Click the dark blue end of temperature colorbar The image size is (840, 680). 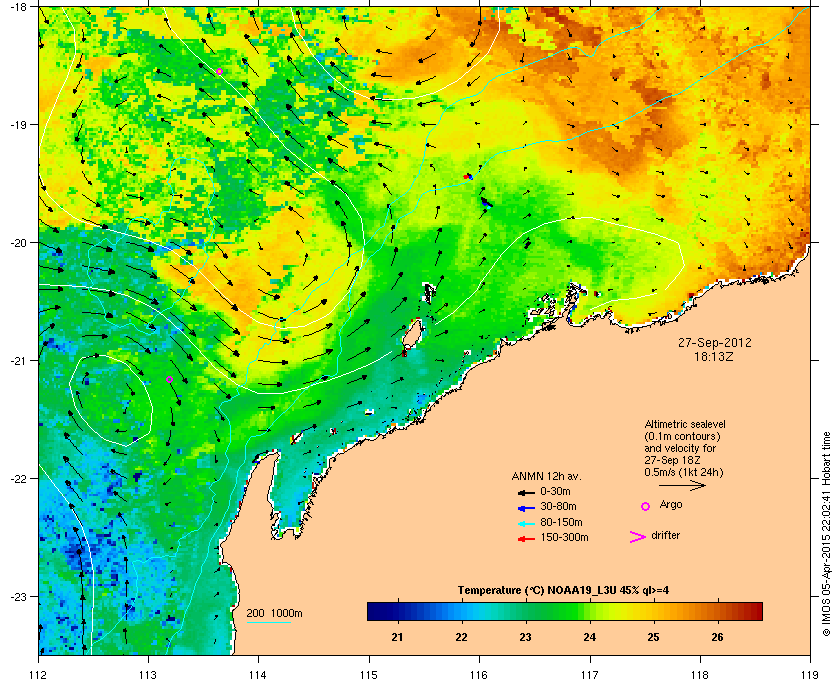376,611
